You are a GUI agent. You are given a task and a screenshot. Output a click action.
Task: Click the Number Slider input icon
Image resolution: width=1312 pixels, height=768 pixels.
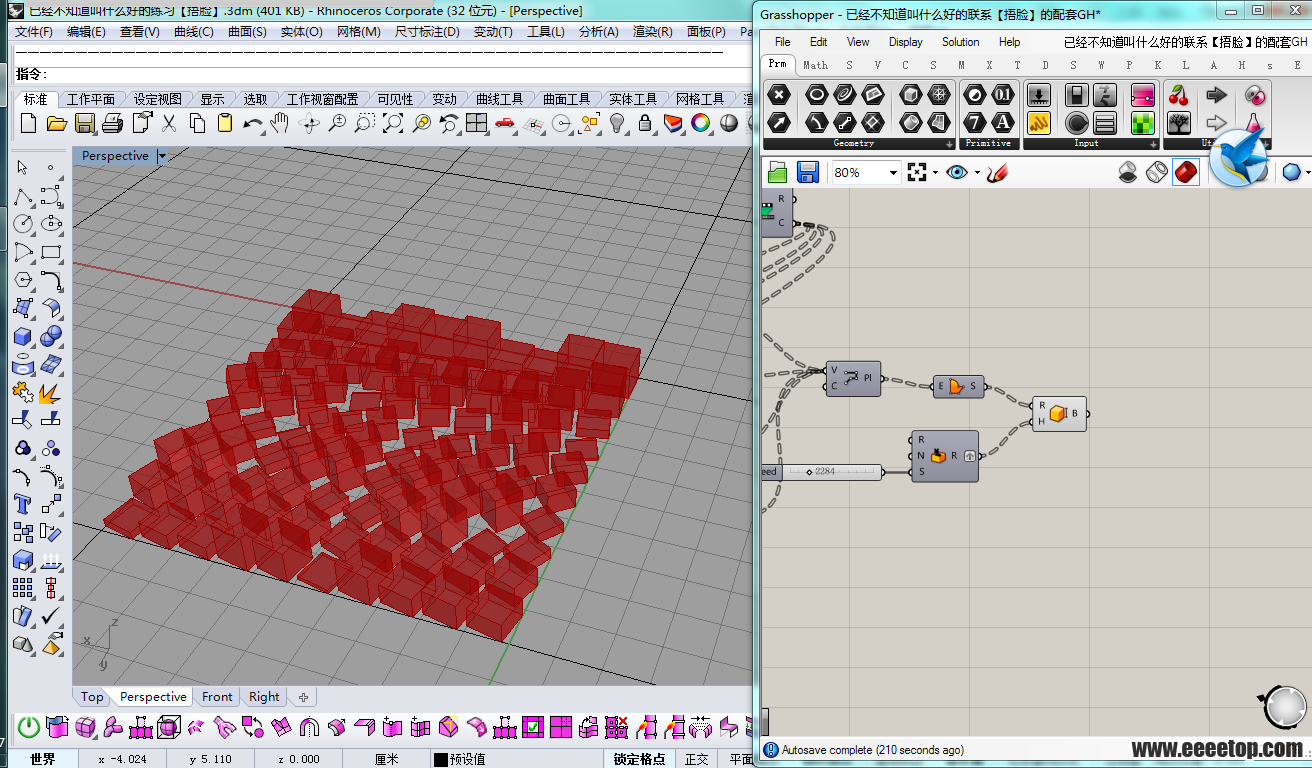click(1039, 95)
